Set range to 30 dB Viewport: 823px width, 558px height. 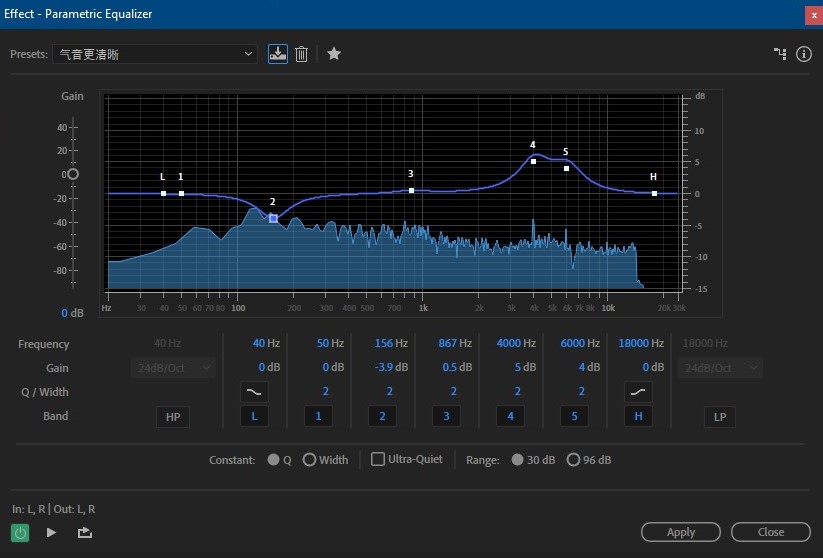pyautogui.click(x=518, y=460)
